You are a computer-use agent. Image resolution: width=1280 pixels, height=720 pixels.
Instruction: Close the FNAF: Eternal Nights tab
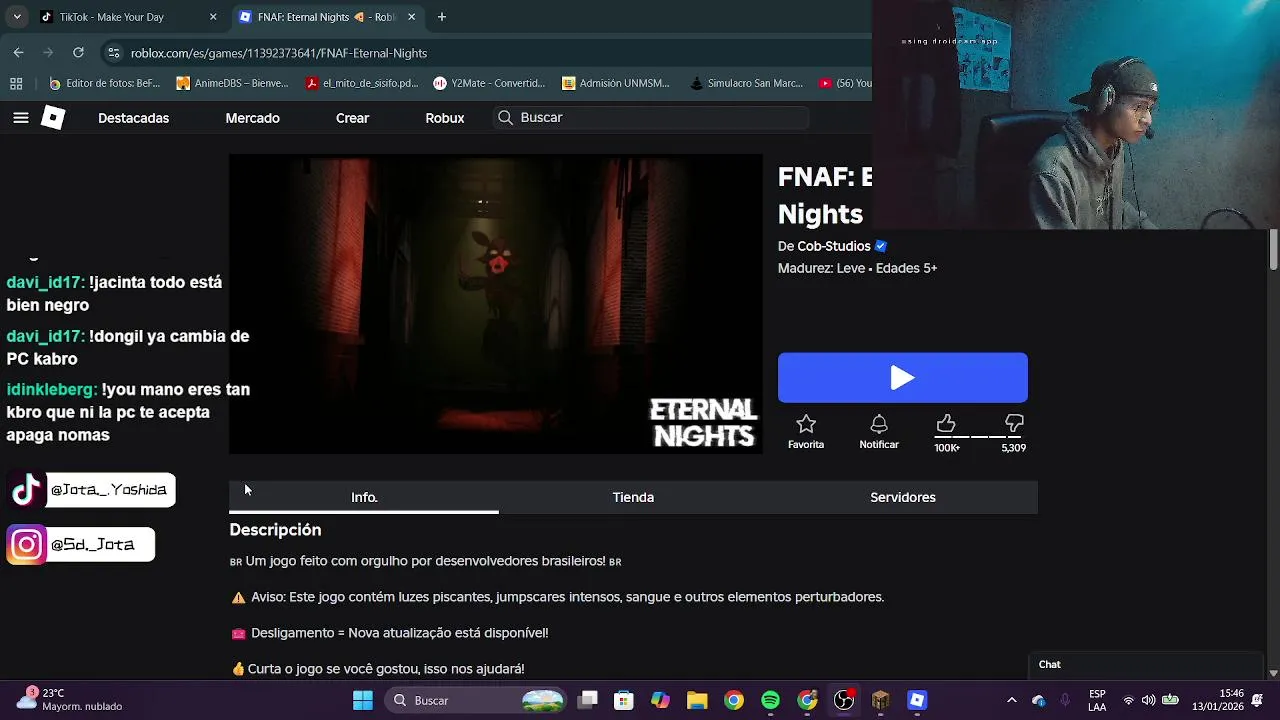tap(412, 17)
